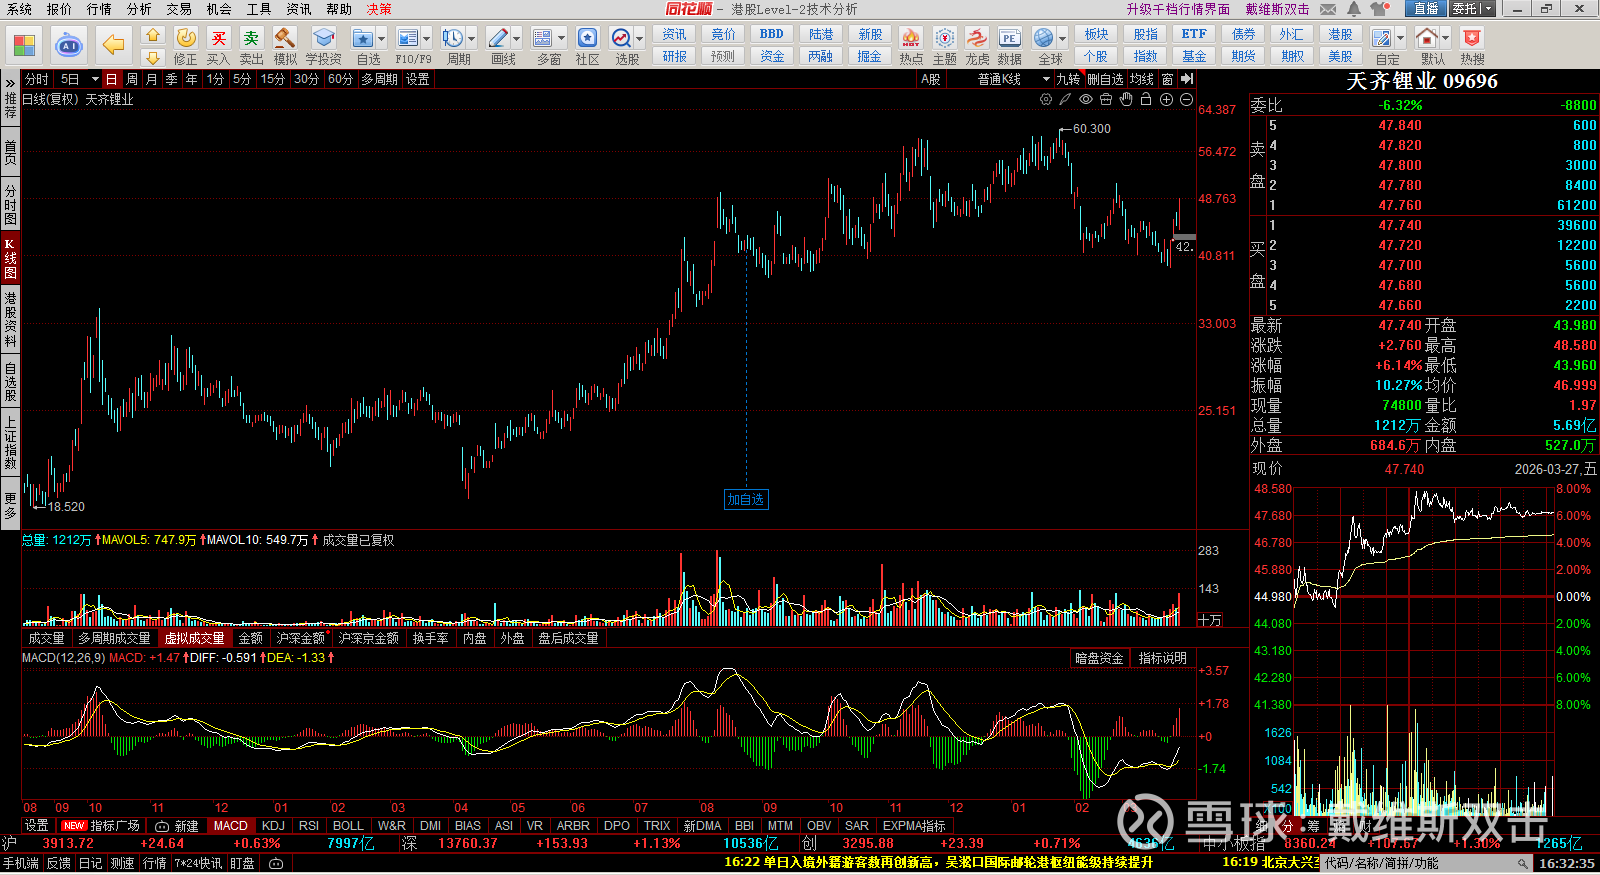This screenshot has height=875, width=1600.
Task: Switch K-line period to 60分
Action: tap(340, 79)
